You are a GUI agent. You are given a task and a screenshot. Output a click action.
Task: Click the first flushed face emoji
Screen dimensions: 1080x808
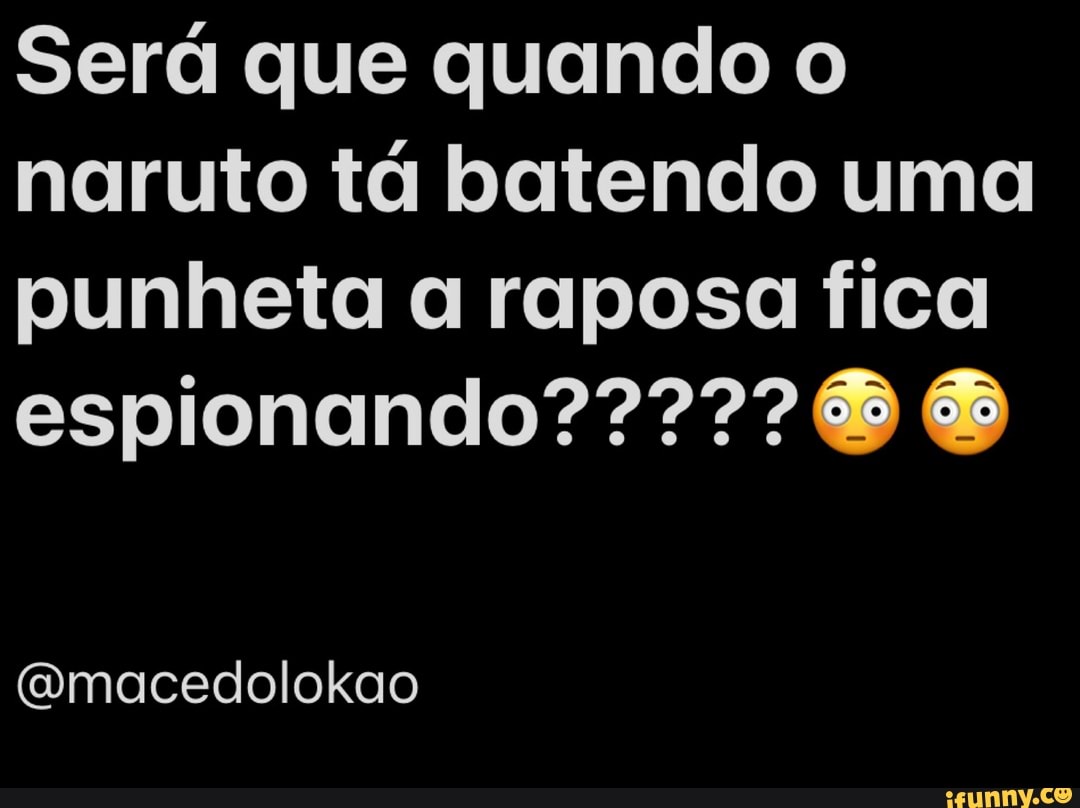pyautogui.click(x=856, y=411)
